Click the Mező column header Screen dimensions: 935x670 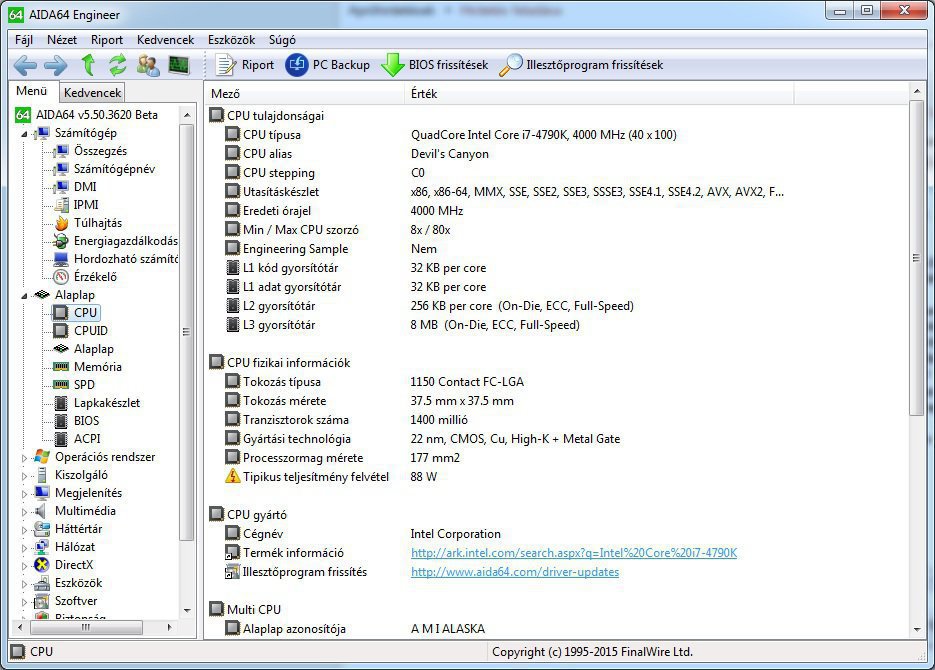click(305, 94)
